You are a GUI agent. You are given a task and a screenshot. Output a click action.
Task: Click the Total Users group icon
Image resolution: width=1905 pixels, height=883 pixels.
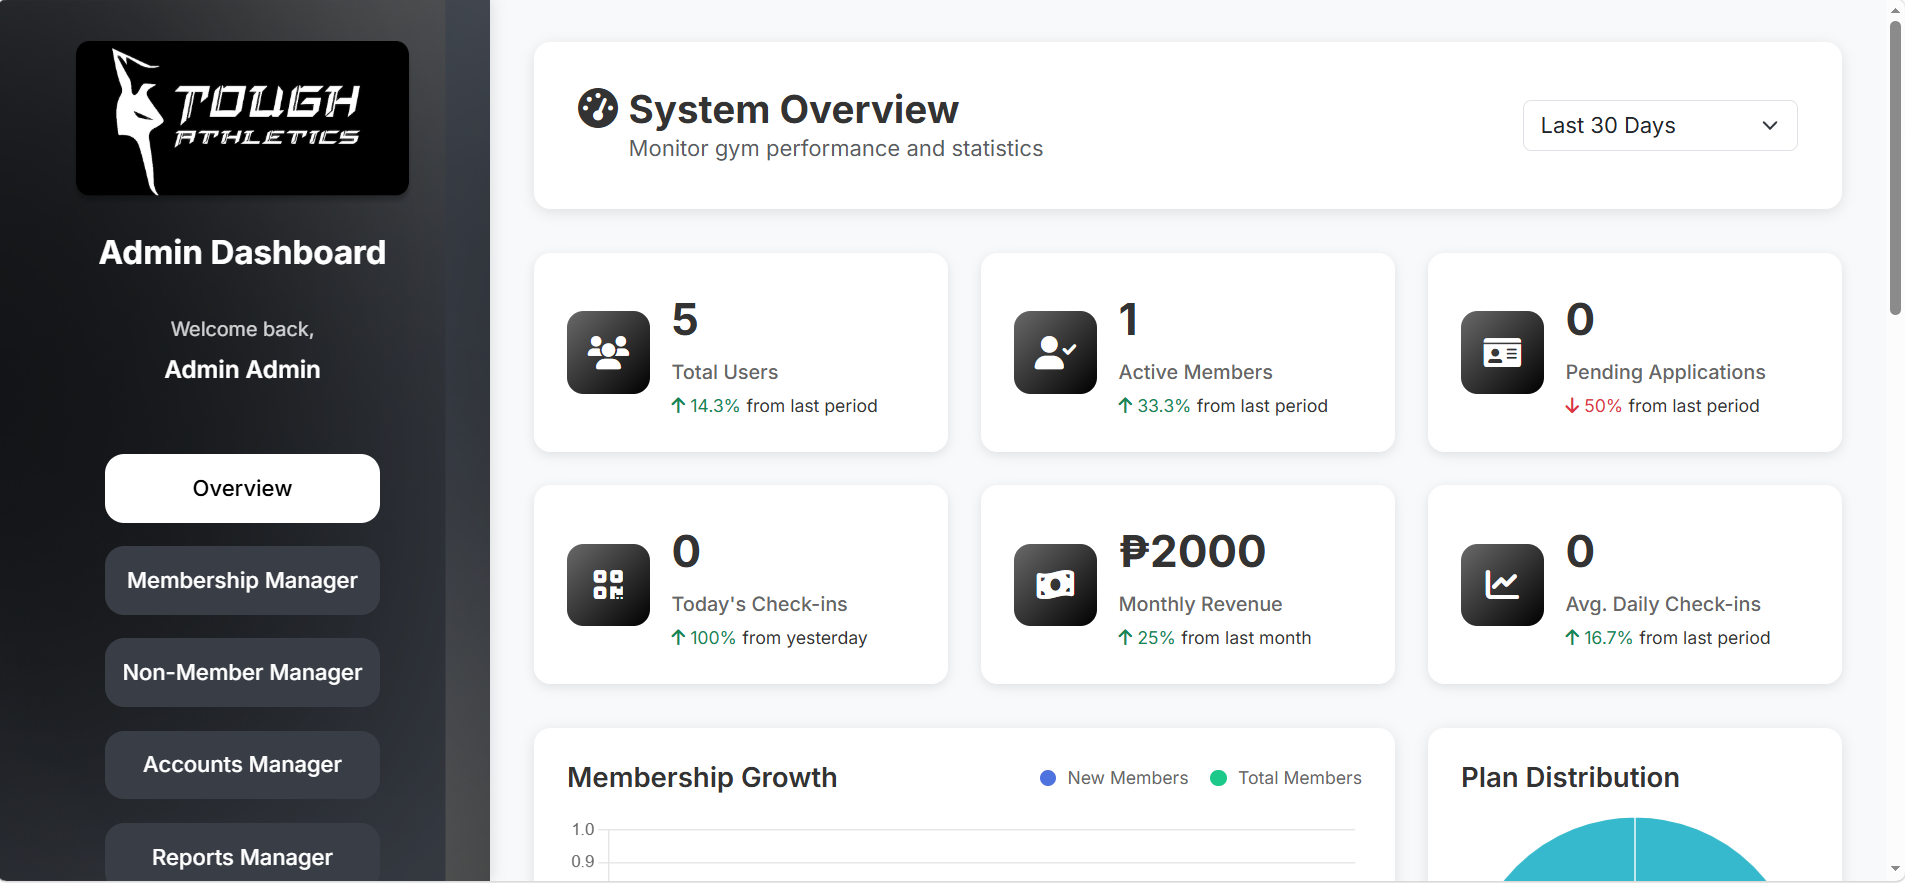click(x=608, y=352)
